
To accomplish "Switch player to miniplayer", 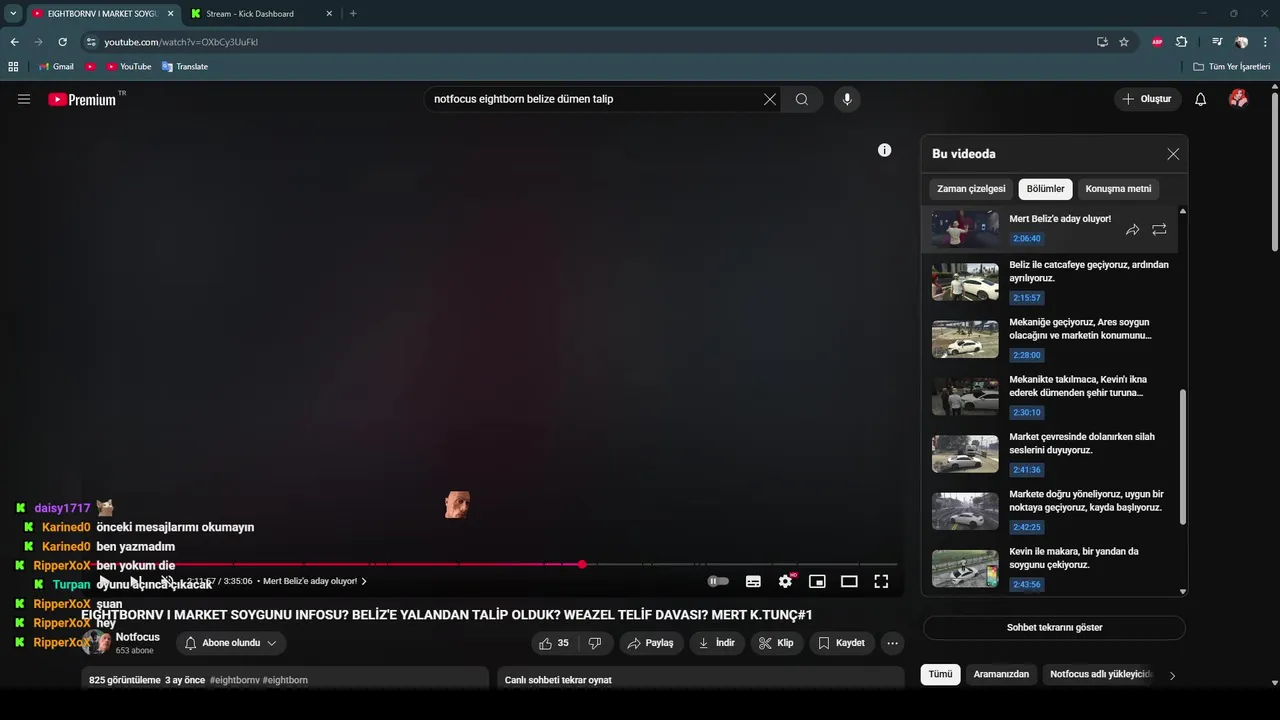I will coord(817,581).
